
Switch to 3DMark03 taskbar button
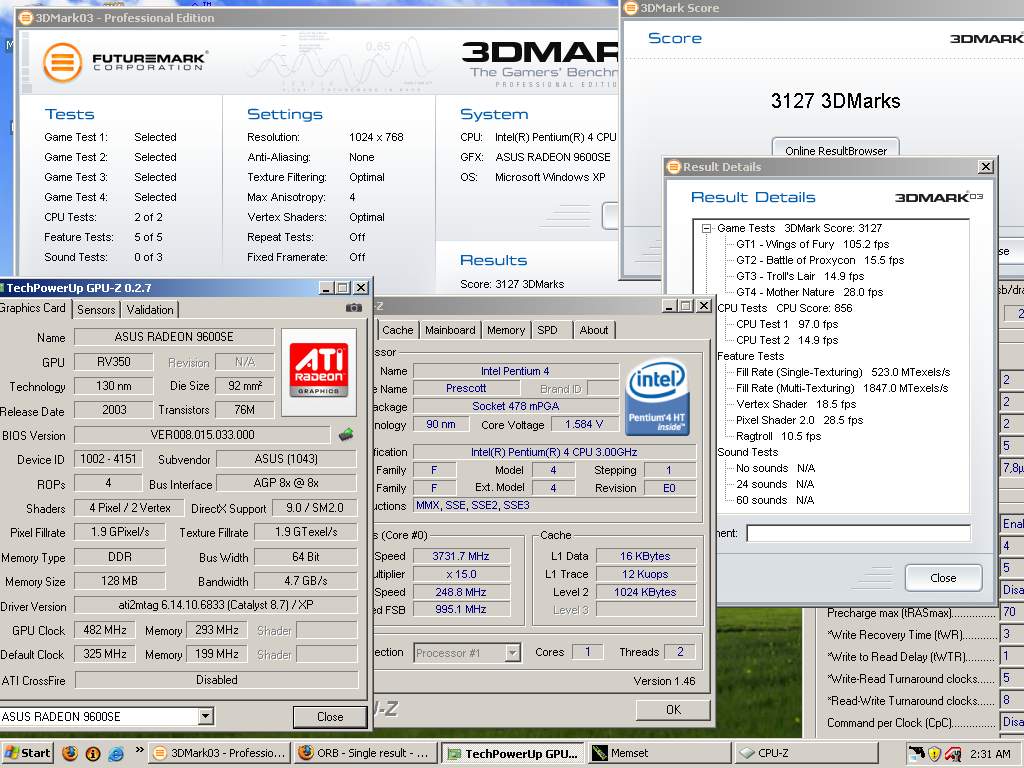219,753
